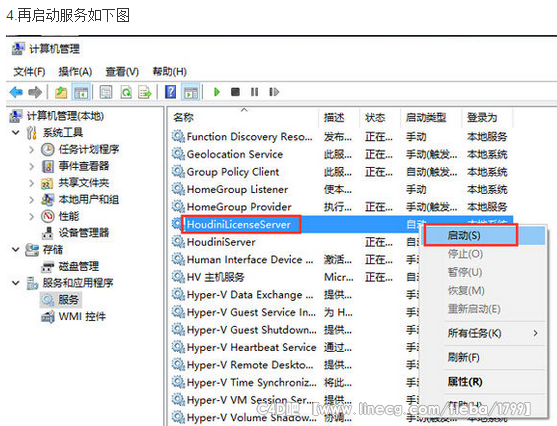Select the Group Policy Client service

(x=233, y=172)
